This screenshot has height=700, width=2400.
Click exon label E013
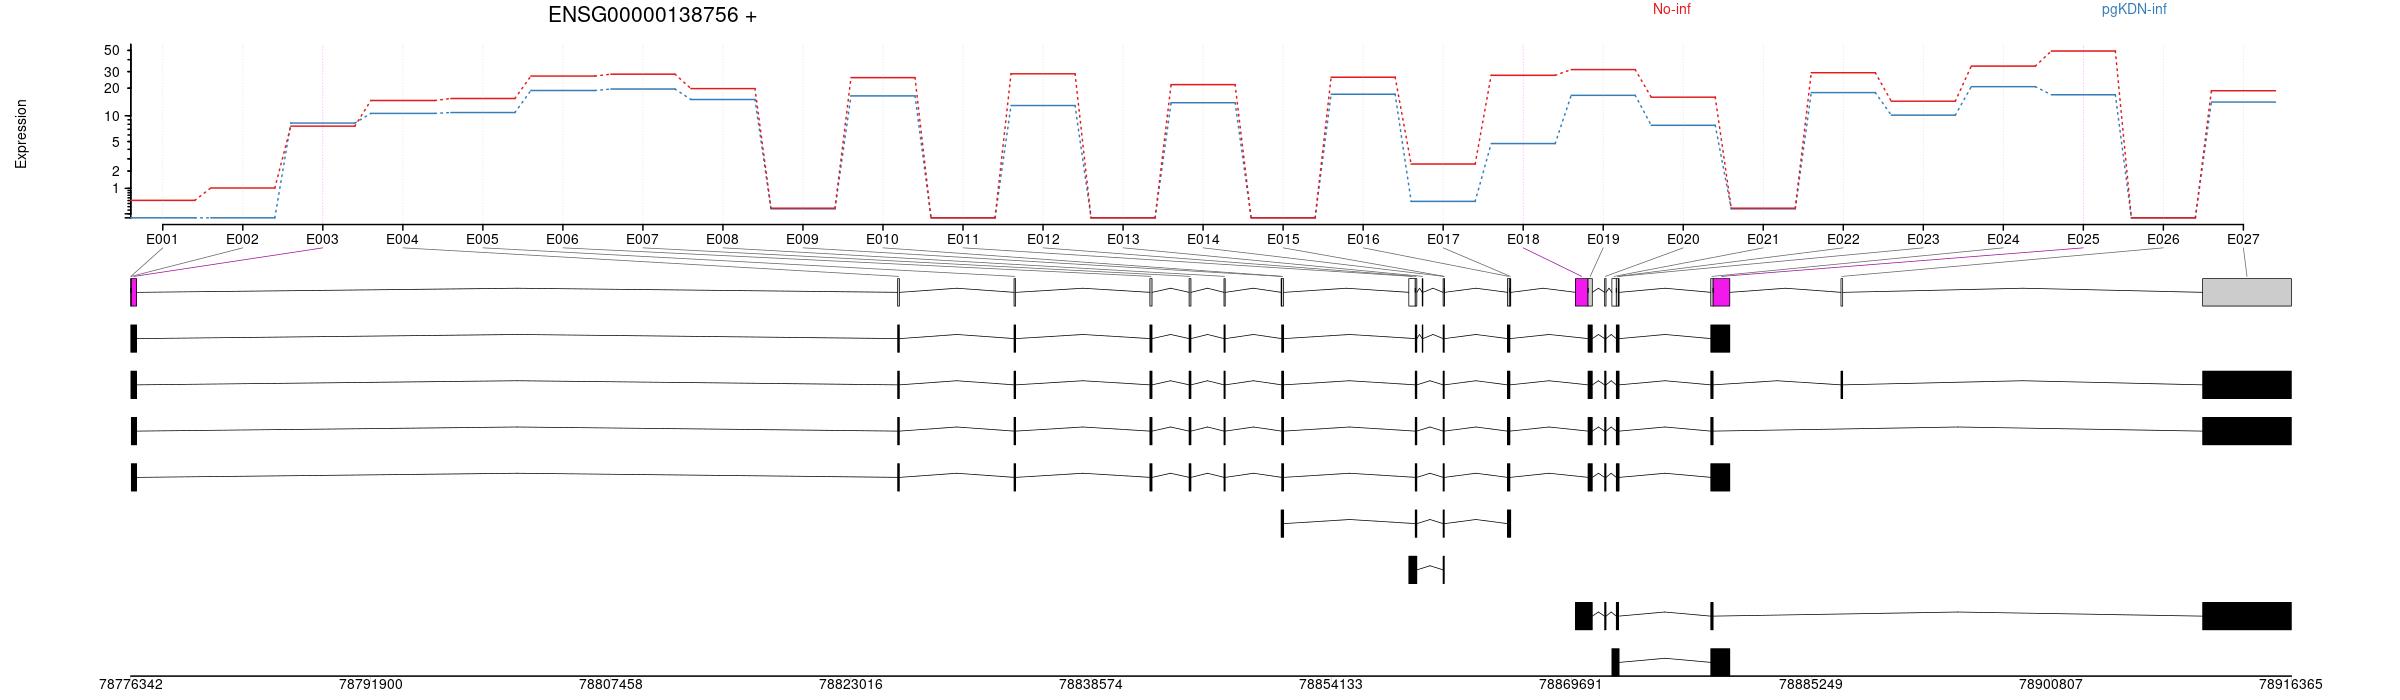pyautogui.click(x=1123, y=239)
